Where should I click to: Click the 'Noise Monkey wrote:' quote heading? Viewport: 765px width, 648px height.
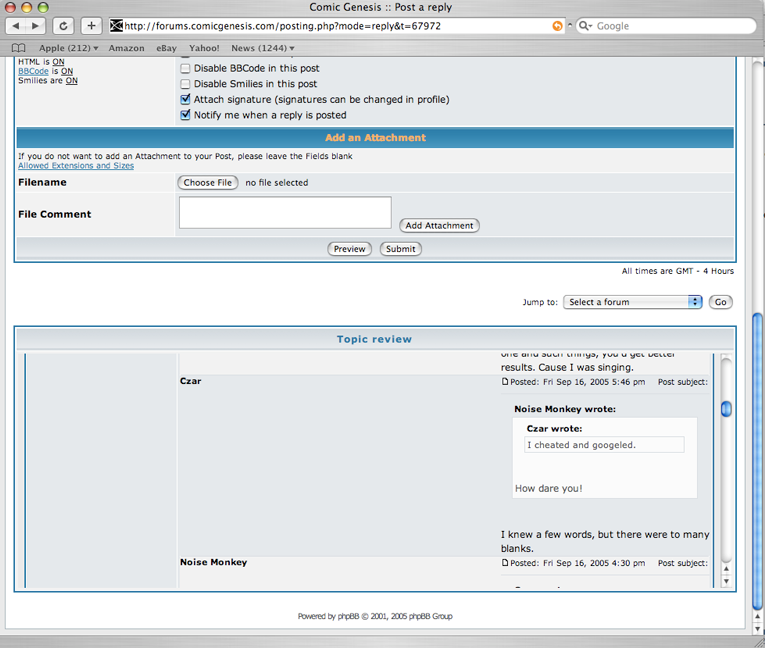[x=565, y=409]
